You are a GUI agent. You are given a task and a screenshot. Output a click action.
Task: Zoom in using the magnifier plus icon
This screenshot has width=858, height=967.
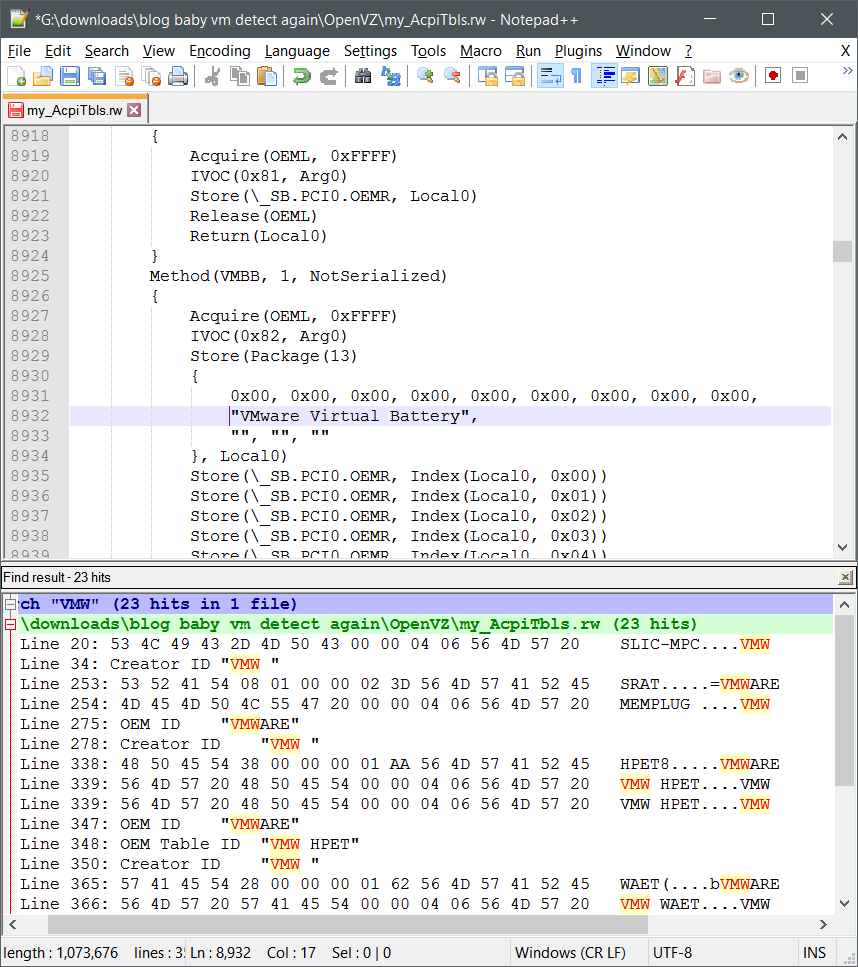pos(425,76)
